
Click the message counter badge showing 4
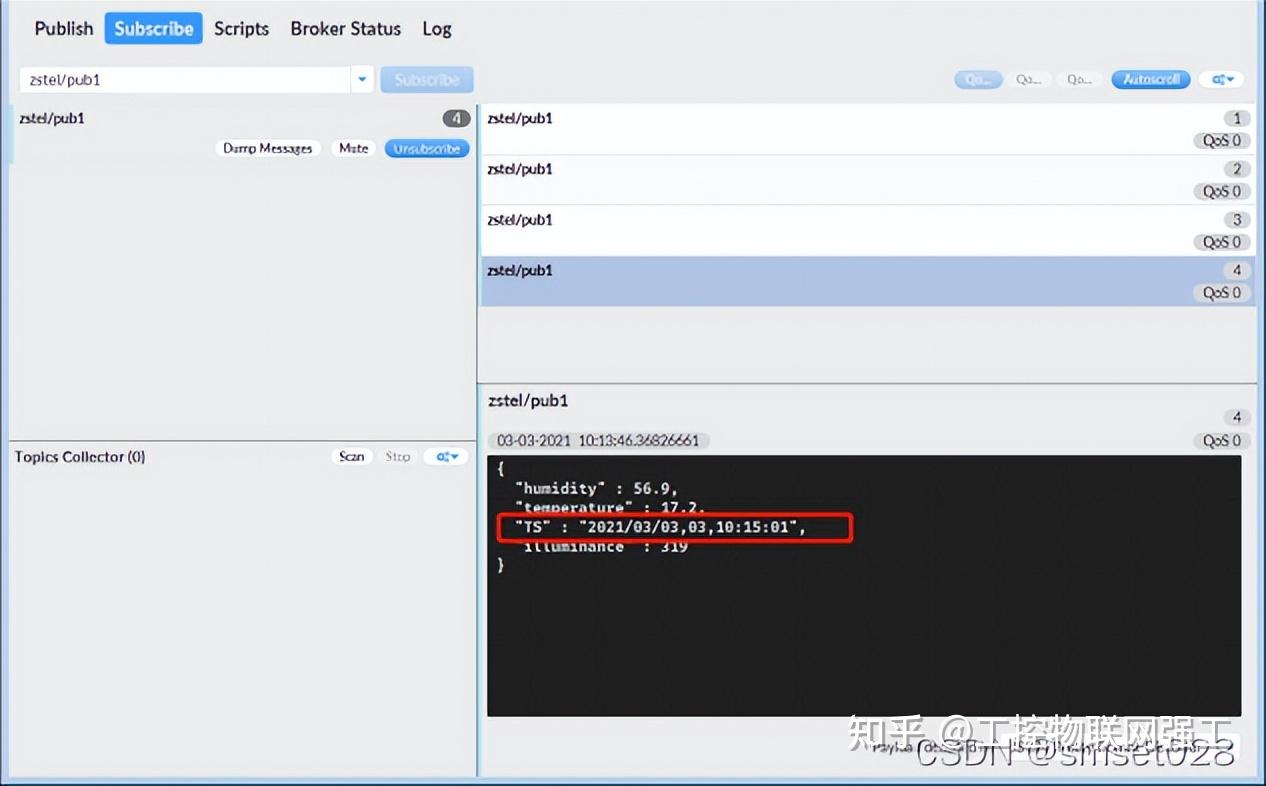tap(456, 118)
